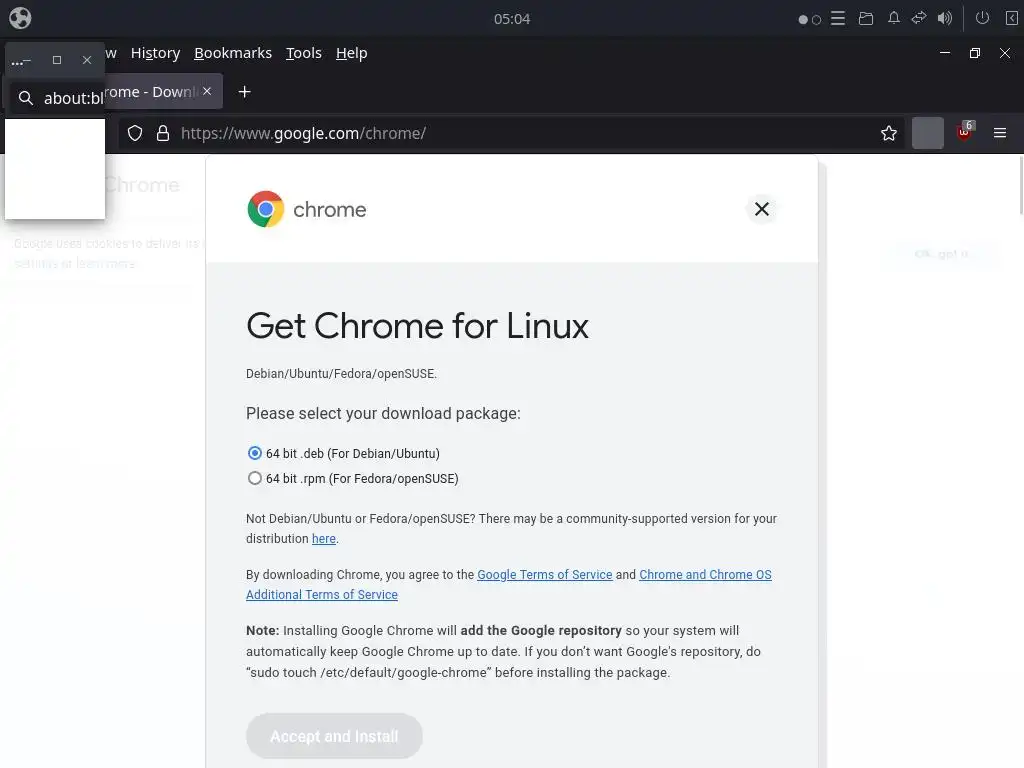Show tracking protection shield info

point(135,133)
